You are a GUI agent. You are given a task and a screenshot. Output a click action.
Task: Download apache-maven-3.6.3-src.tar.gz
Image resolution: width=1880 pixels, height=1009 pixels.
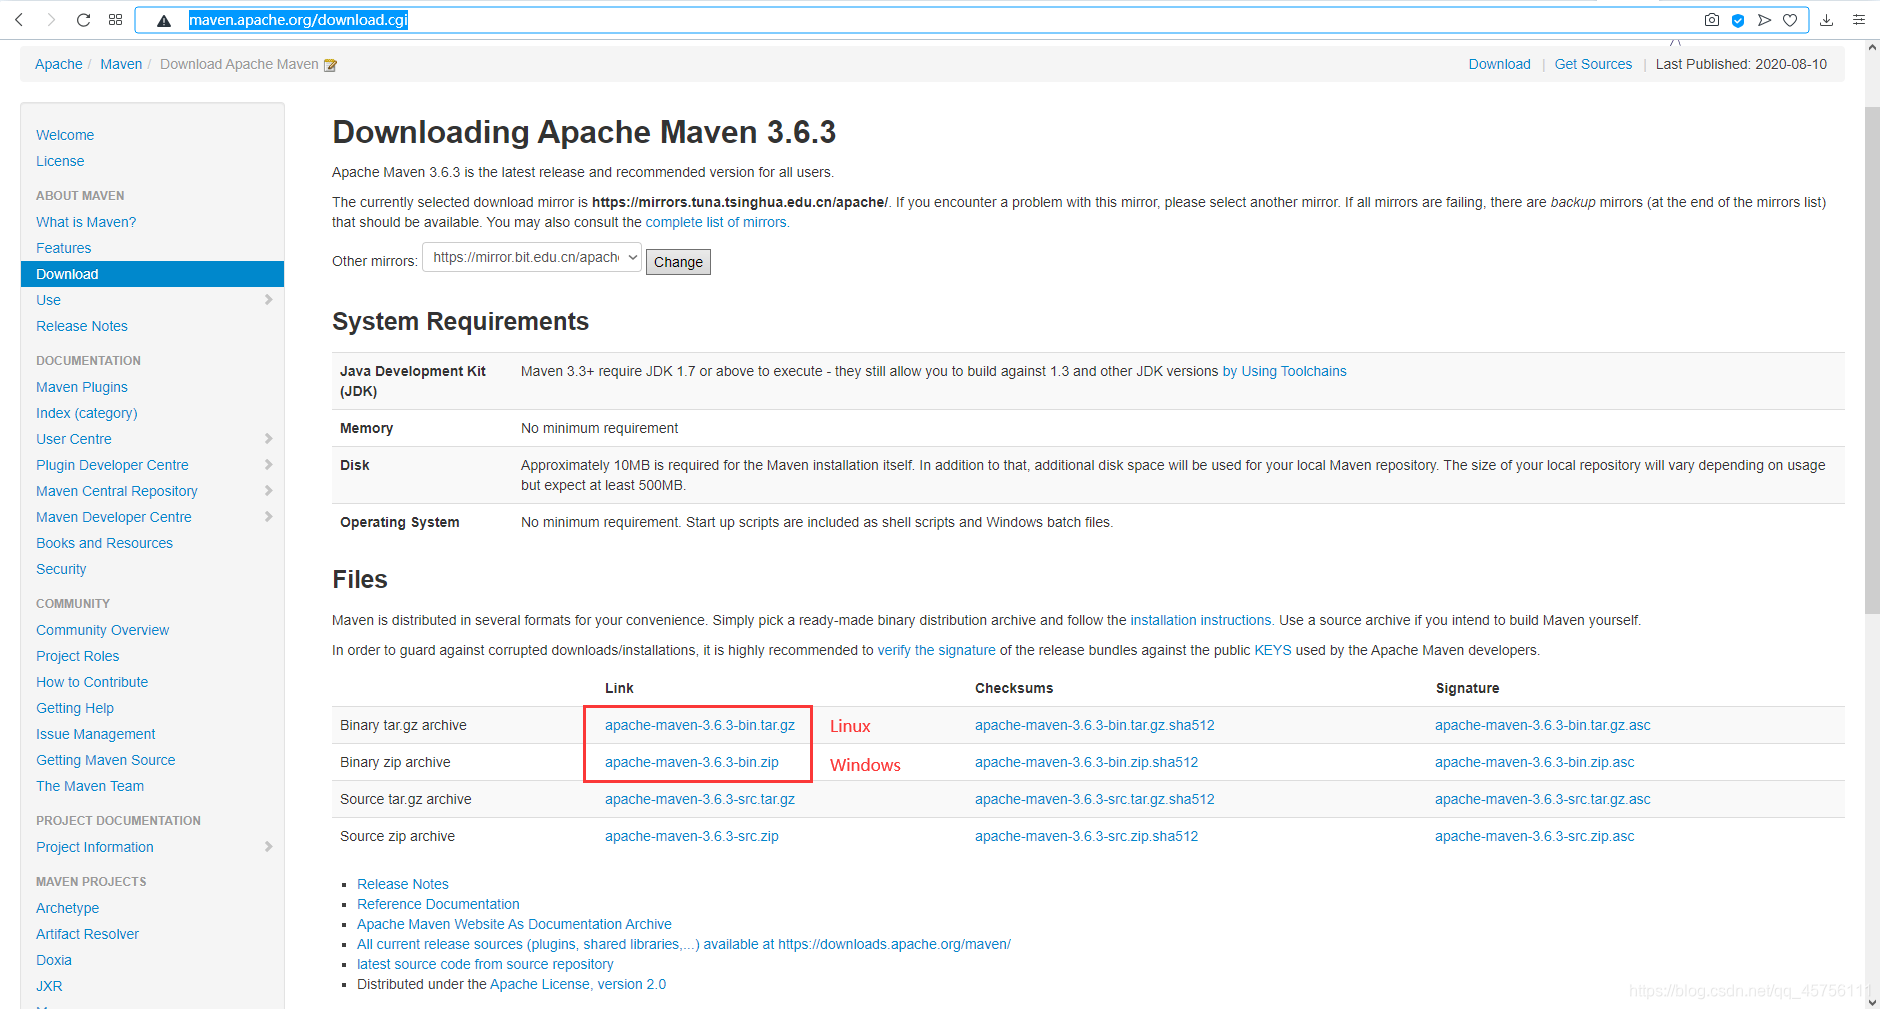pos(700,799)
